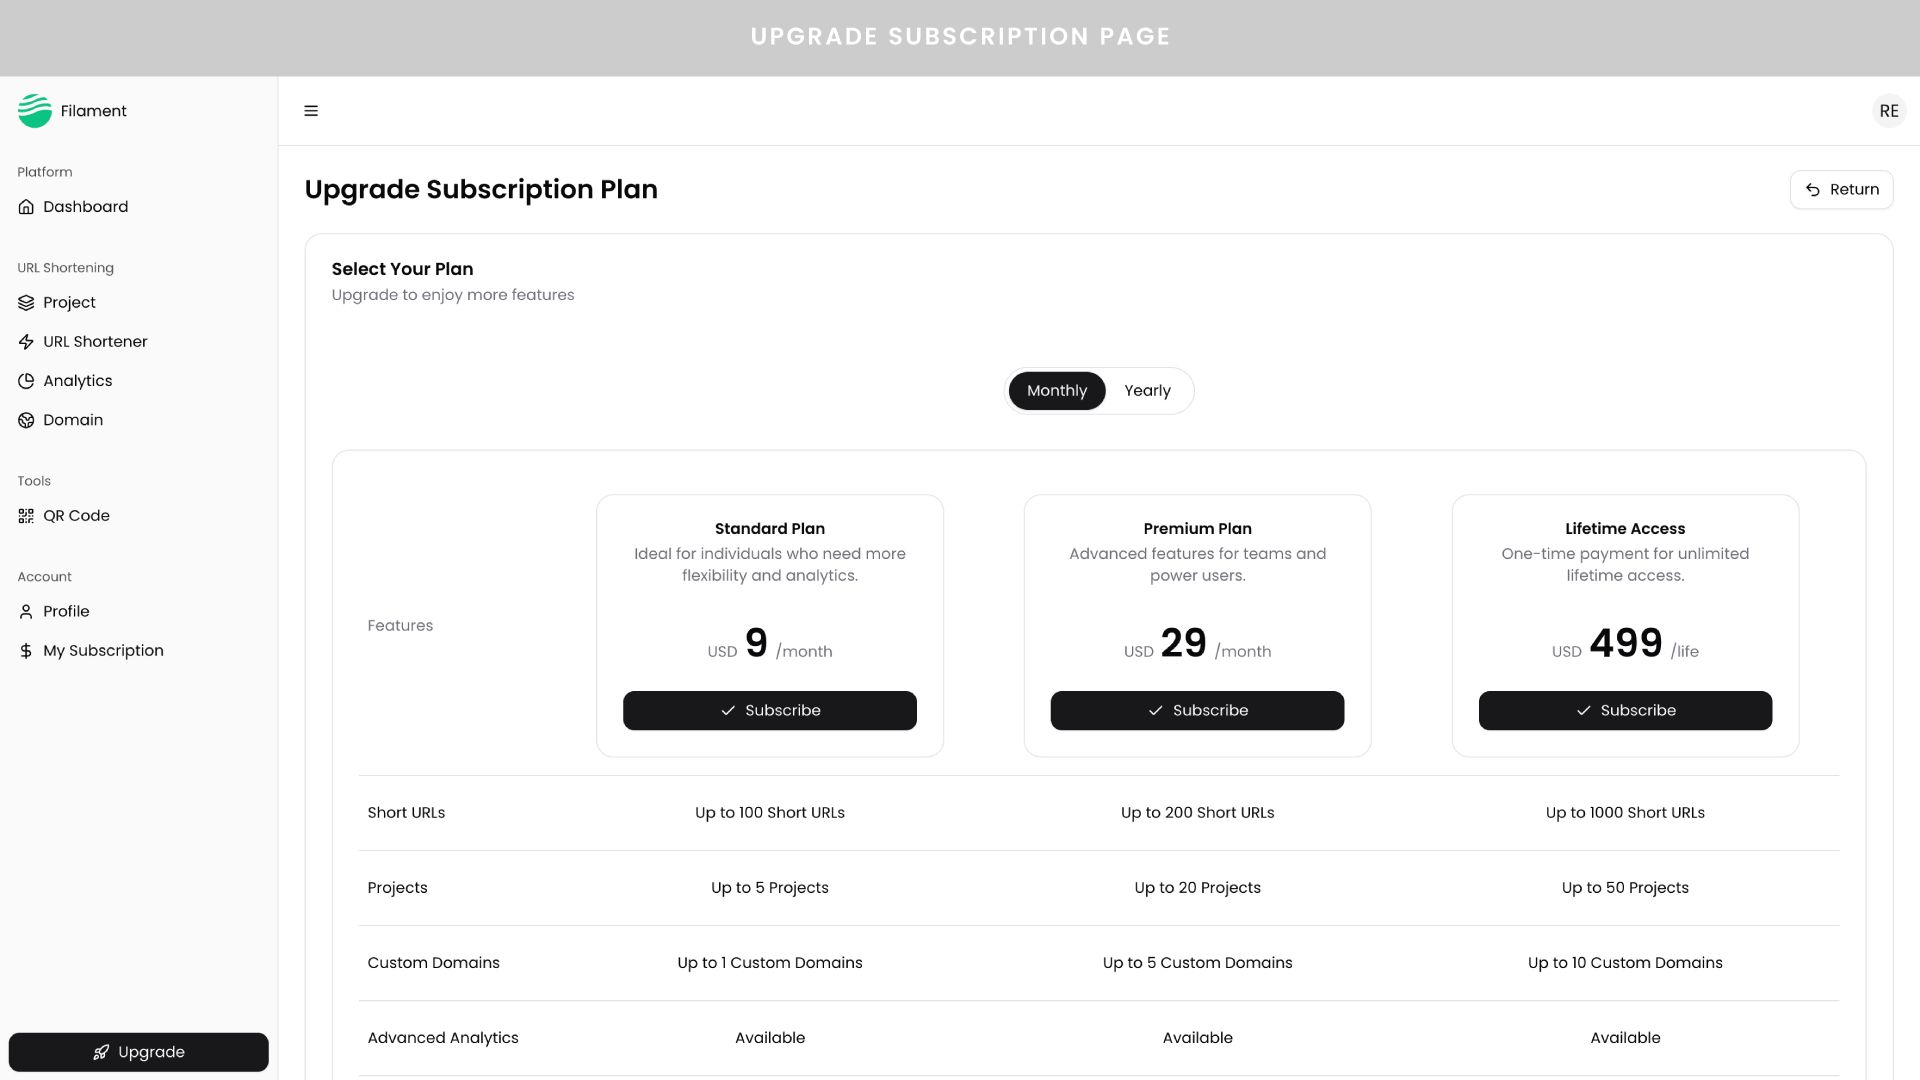
Task: Click the Return button
Action: click(1841, 190)
